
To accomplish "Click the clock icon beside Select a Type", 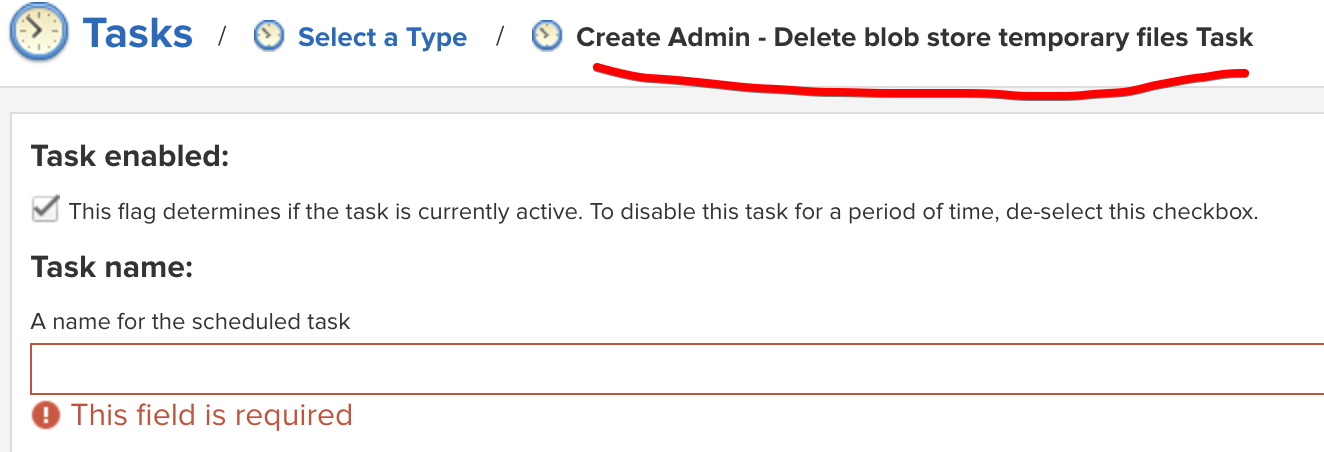I will click(268, 37).
